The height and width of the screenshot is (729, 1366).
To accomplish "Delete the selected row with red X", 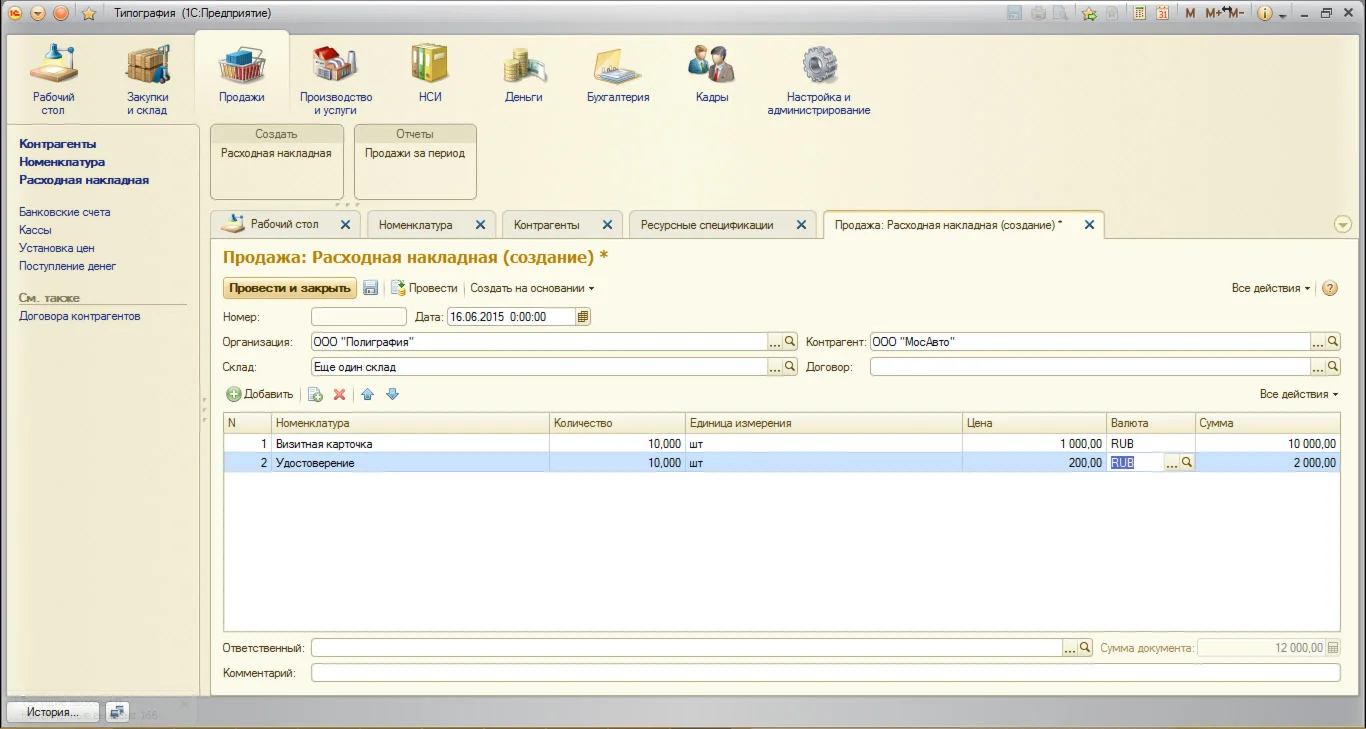I will point(340,394).
